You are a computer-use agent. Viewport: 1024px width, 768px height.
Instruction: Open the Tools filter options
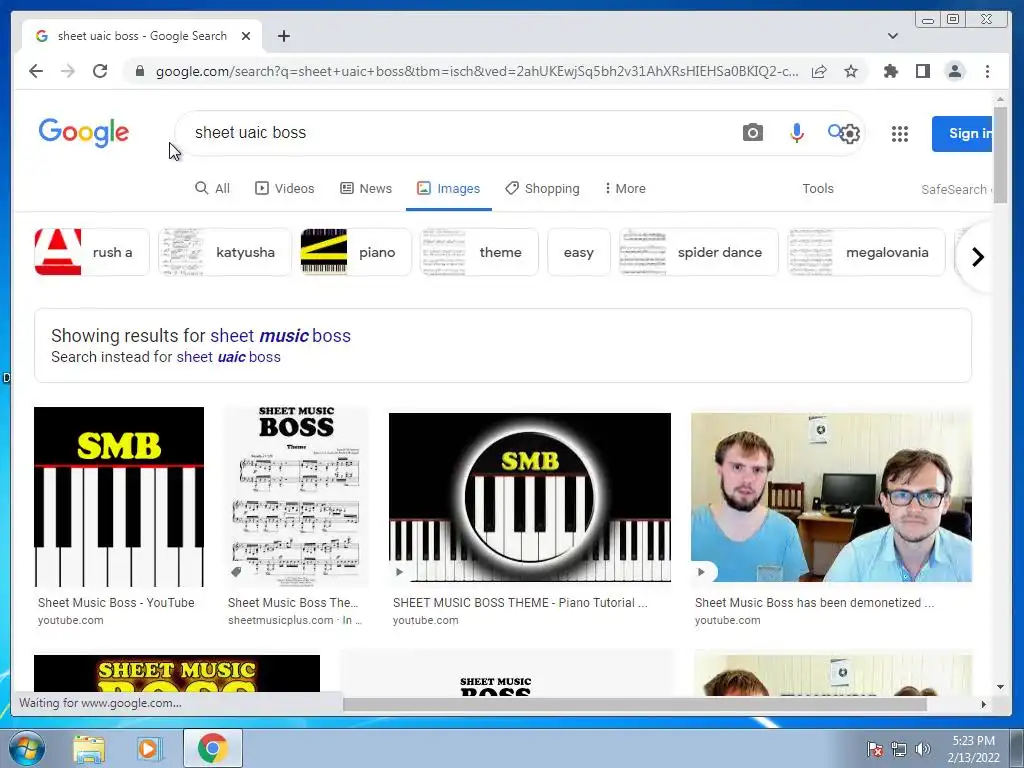pos(818,188)
